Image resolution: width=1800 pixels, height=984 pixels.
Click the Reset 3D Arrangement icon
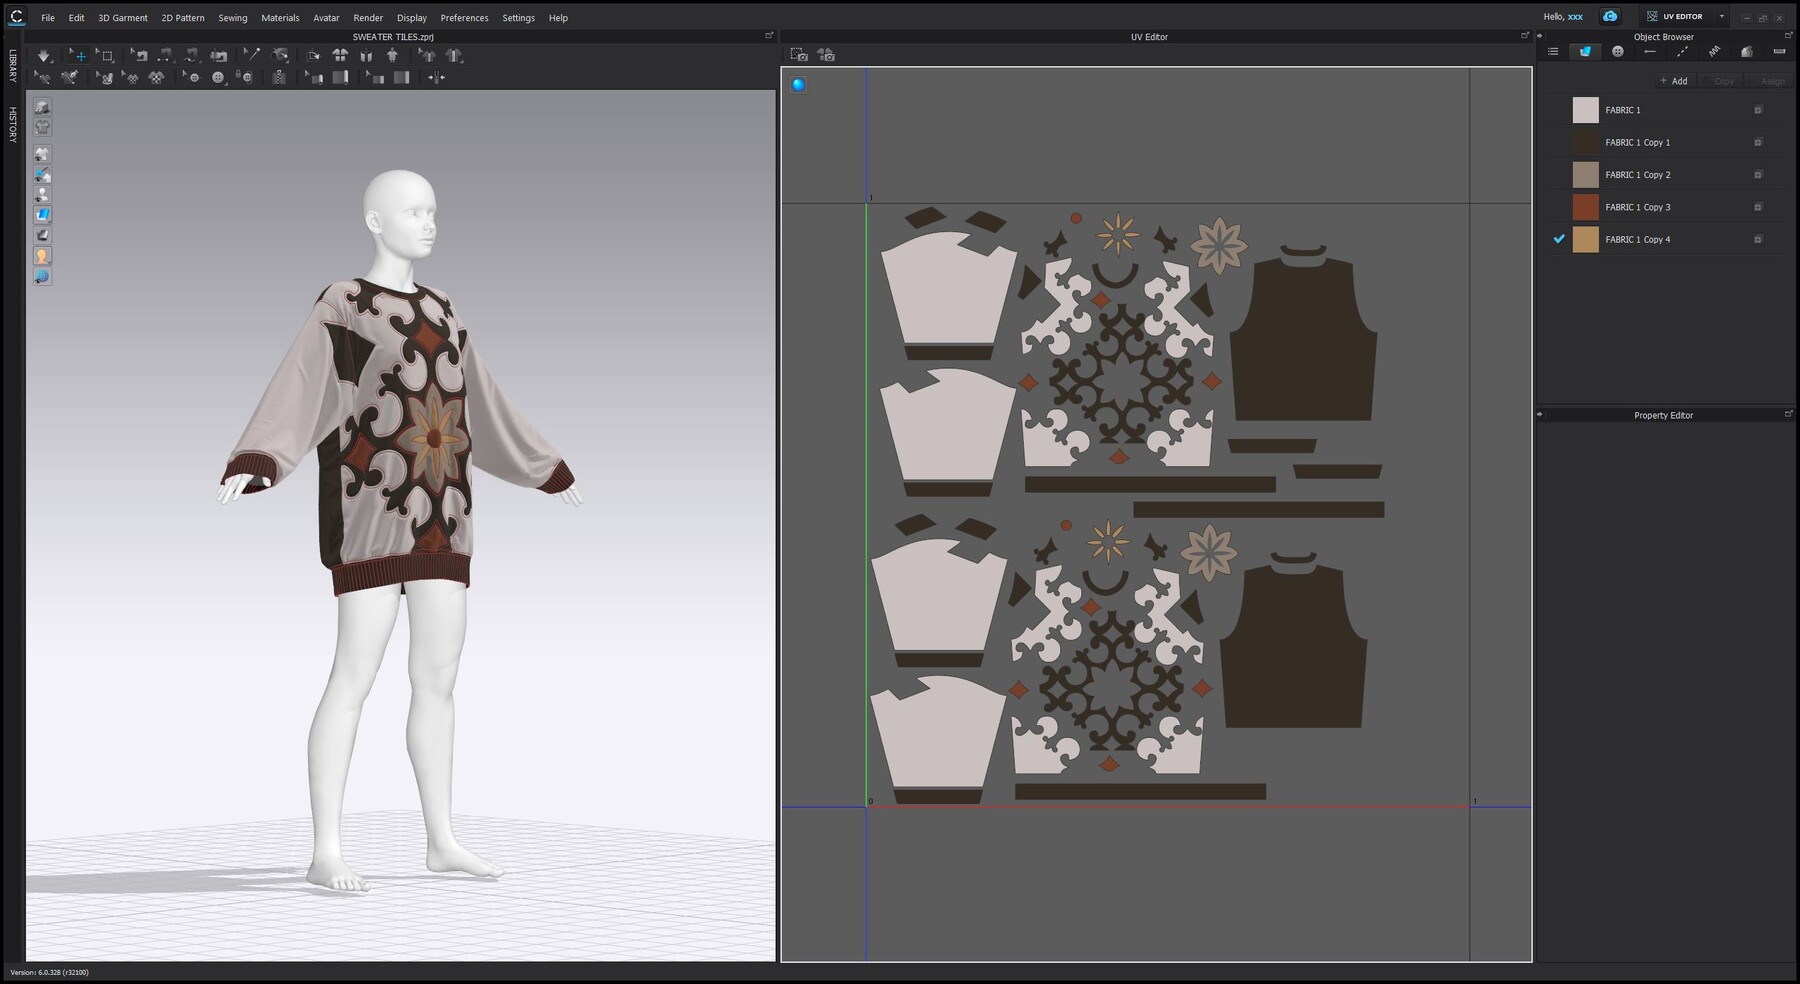[x=366, y=56]
